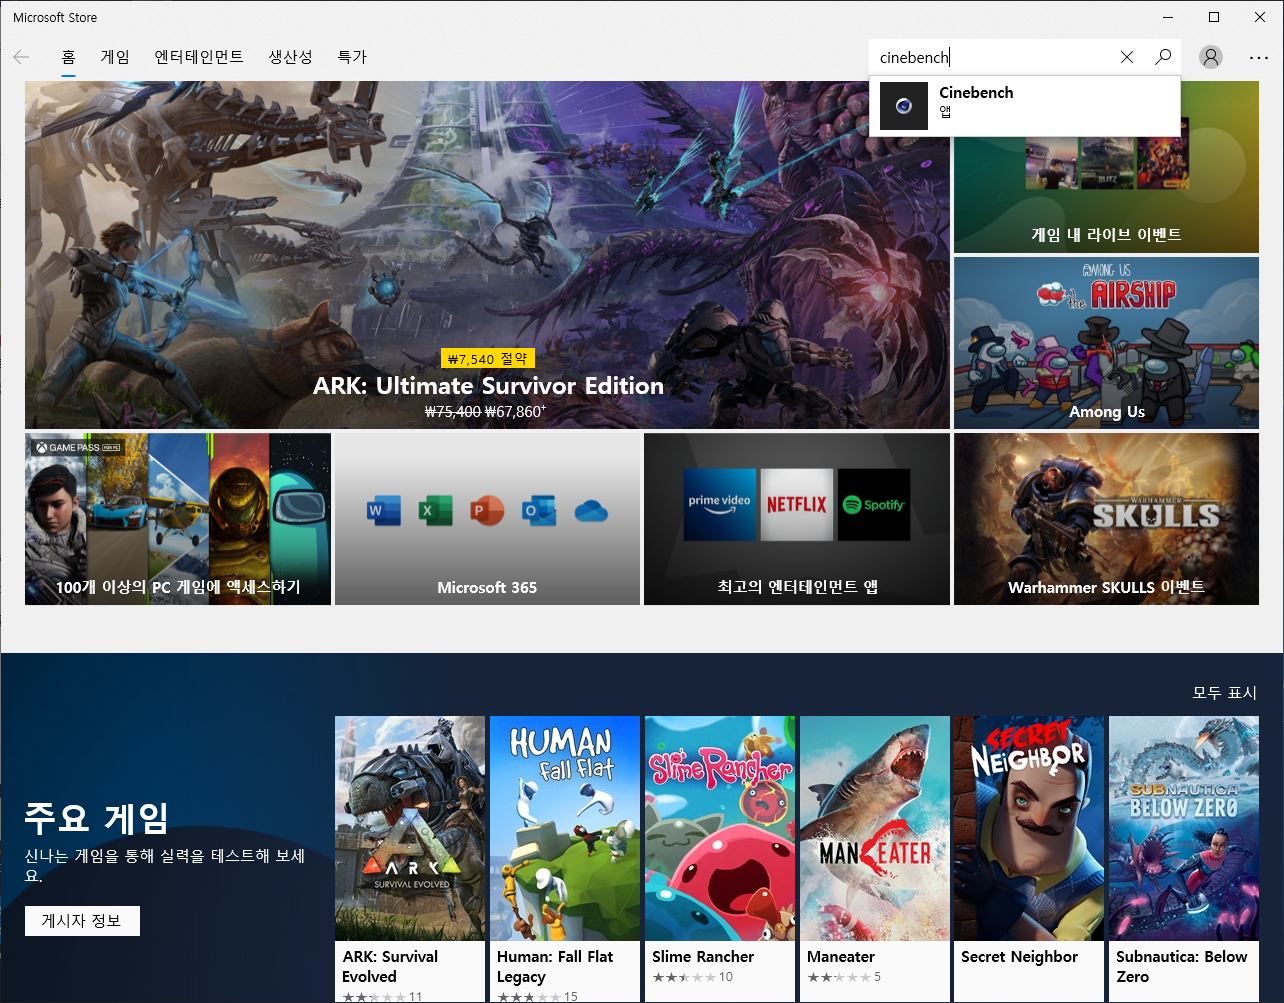Open the Among Us Airship tile
Image resolution: width=1284 pixels, height=1003 pixels.
(1106, 343)
